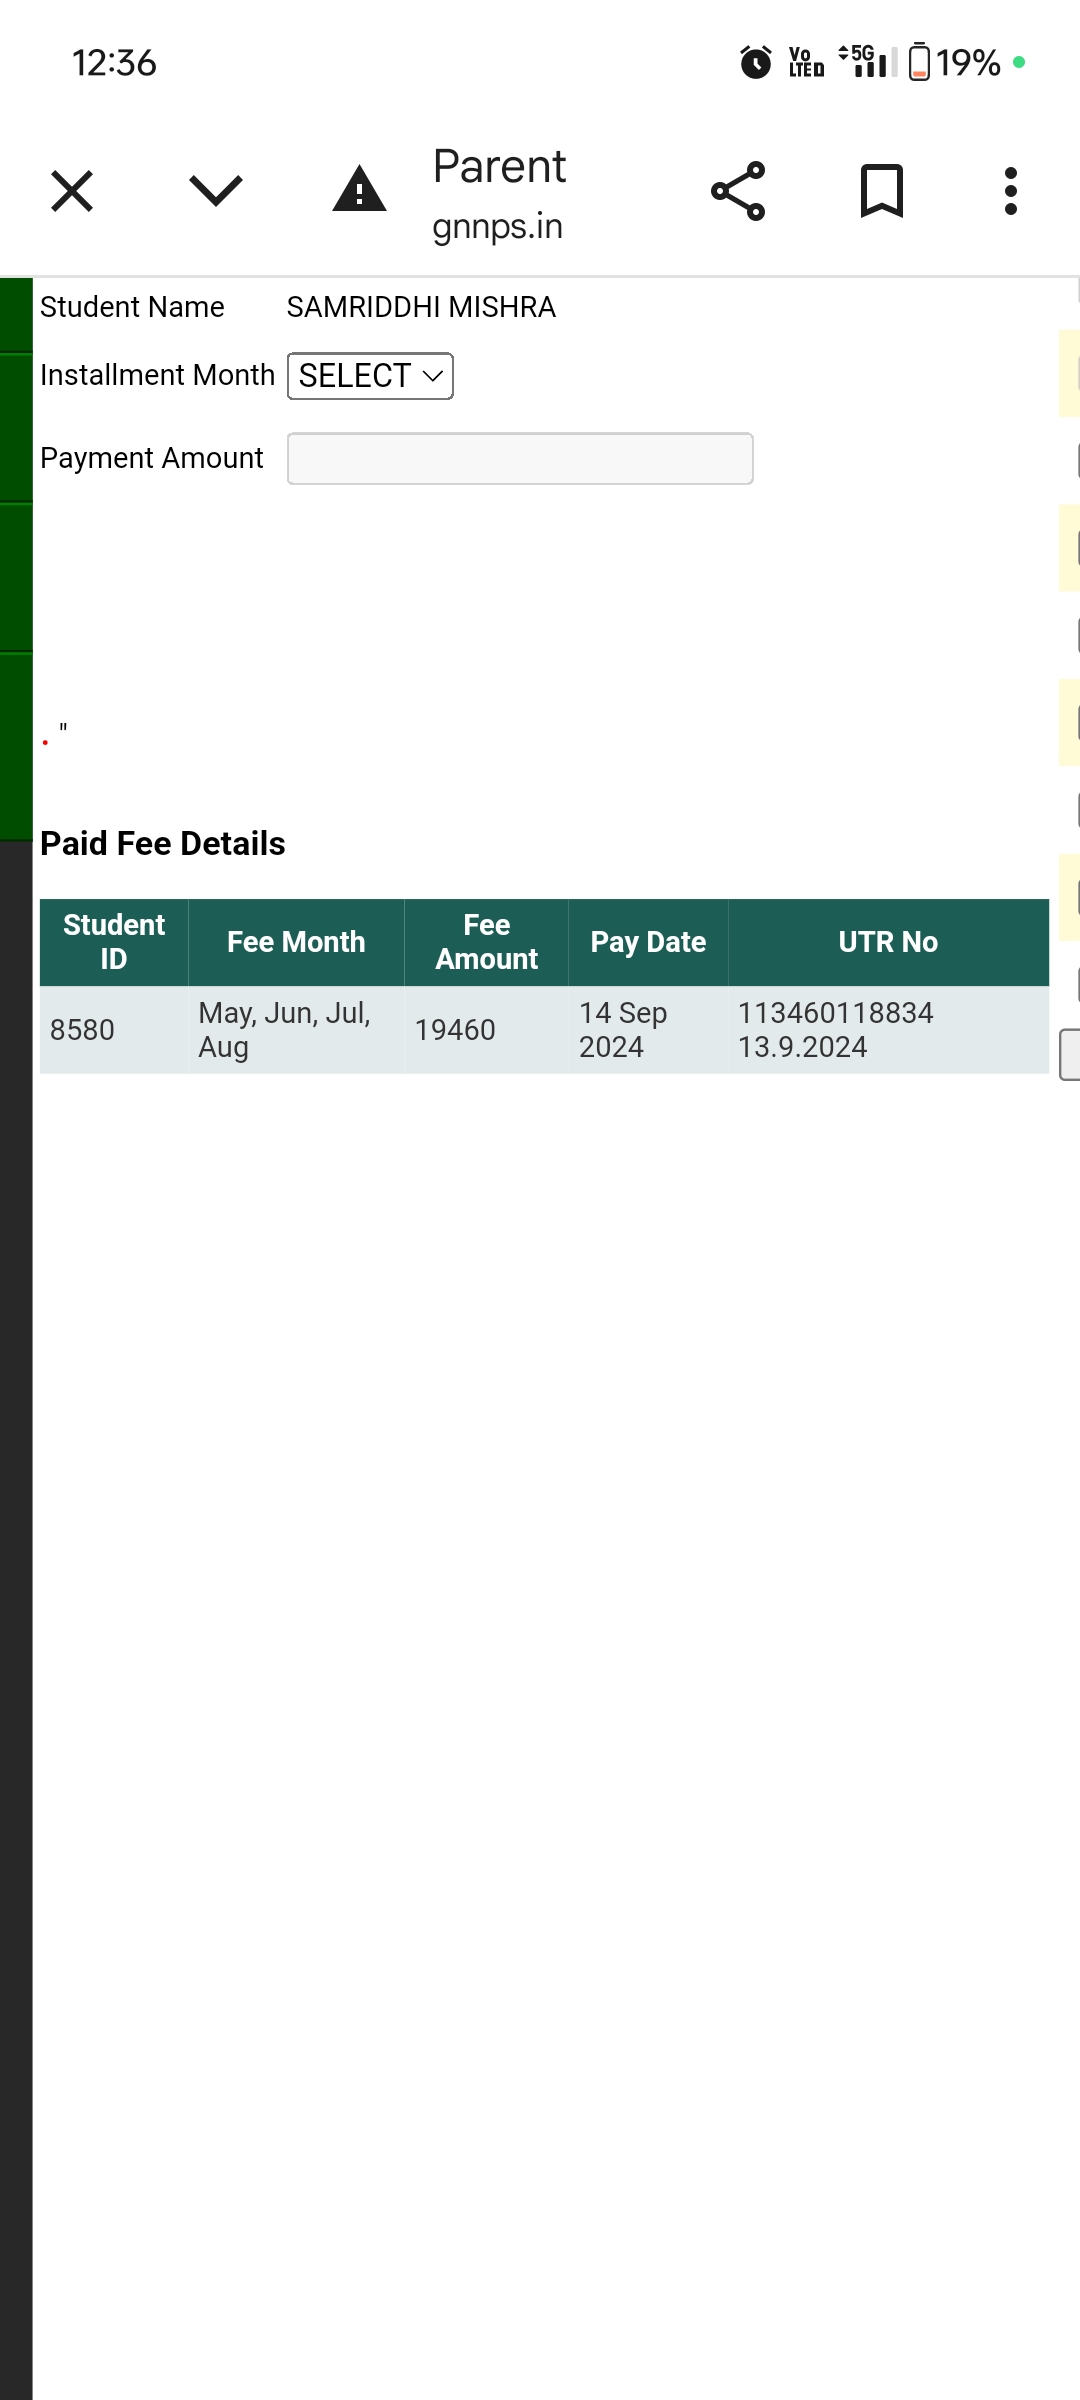This screenshot has width=1080, height=2400.
Task: Bookmark this gnnps.in page
Action: tap(881, 191)
